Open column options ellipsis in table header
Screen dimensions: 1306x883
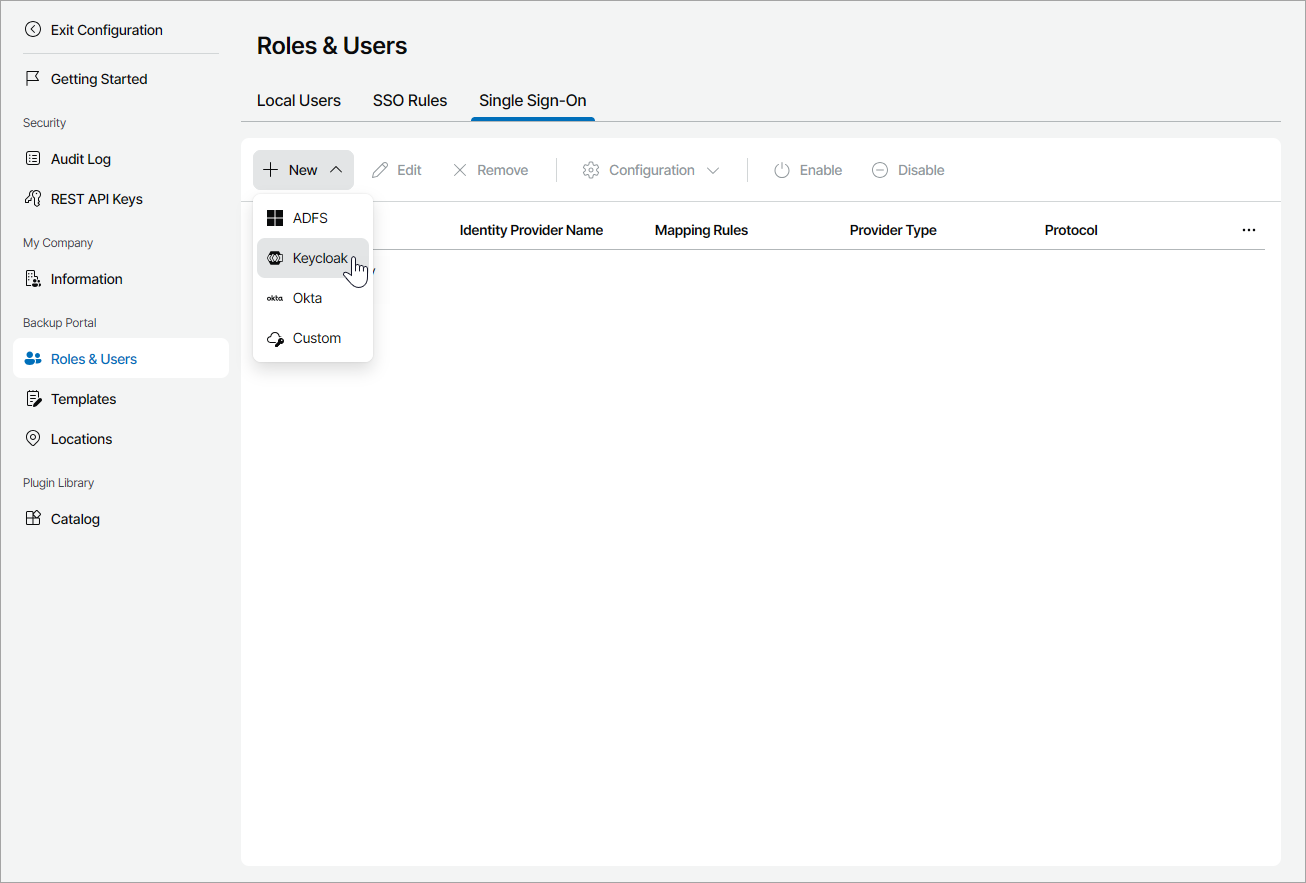(1248, 230)
